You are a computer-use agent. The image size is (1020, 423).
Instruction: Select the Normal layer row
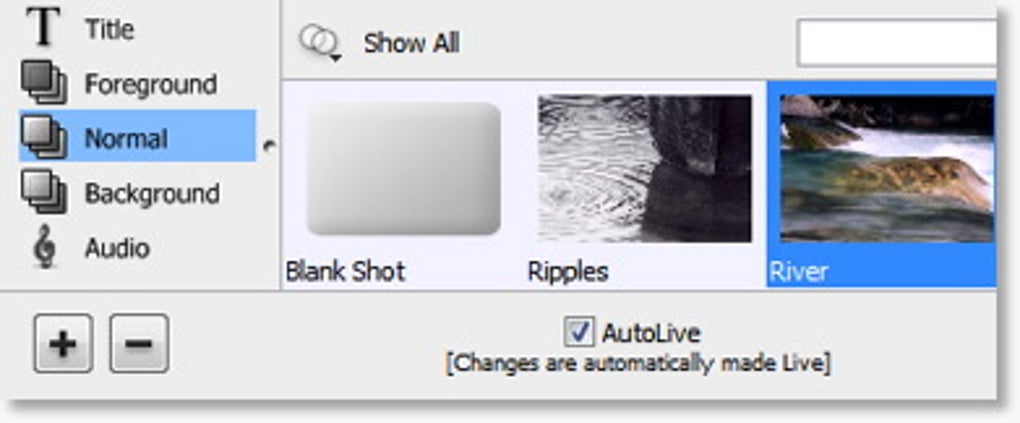tap(137, 136)
